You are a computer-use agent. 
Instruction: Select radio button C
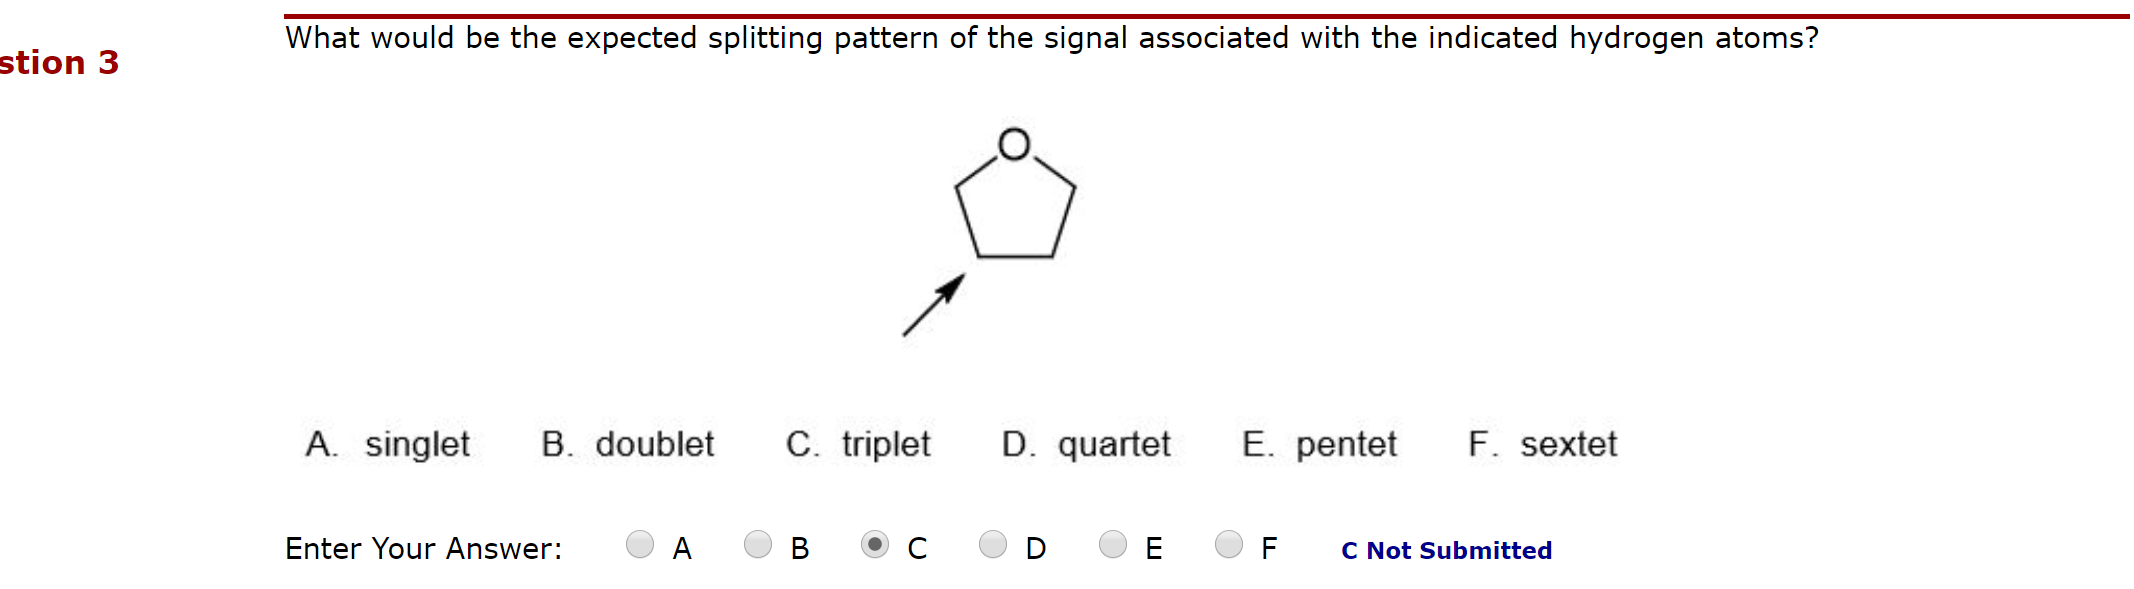point(874,545)
